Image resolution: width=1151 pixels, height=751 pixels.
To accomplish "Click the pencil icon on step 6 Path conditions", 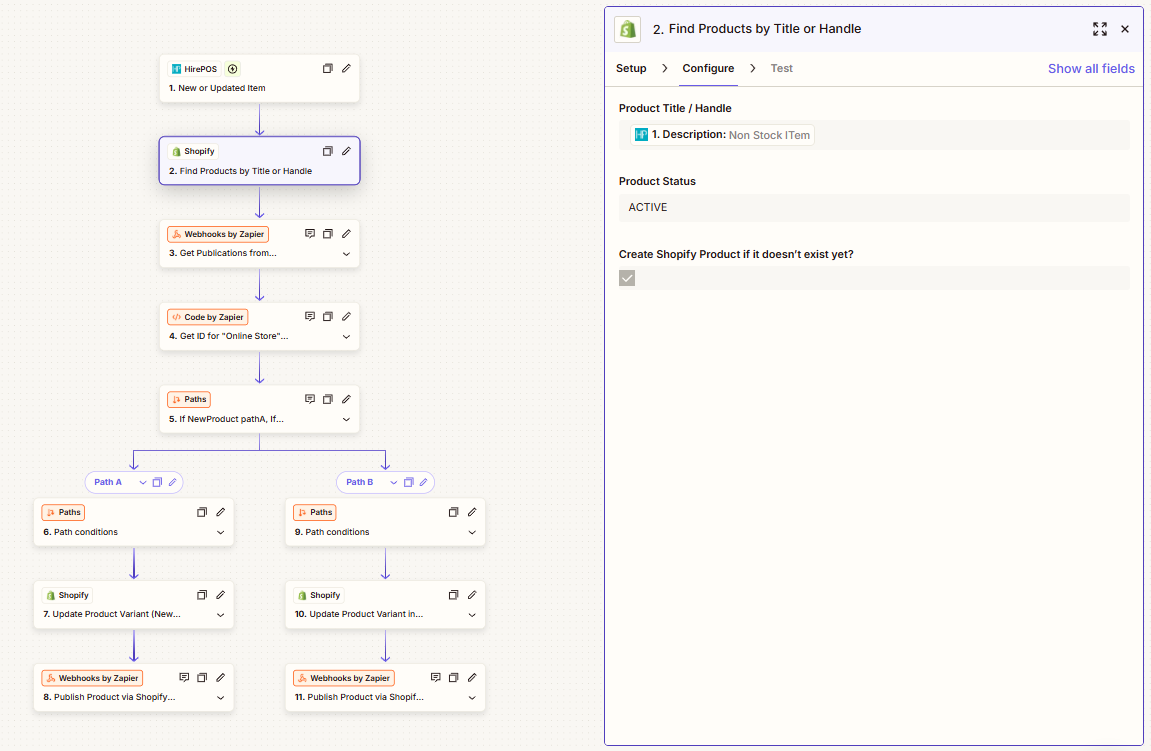I will pos(220,512).
